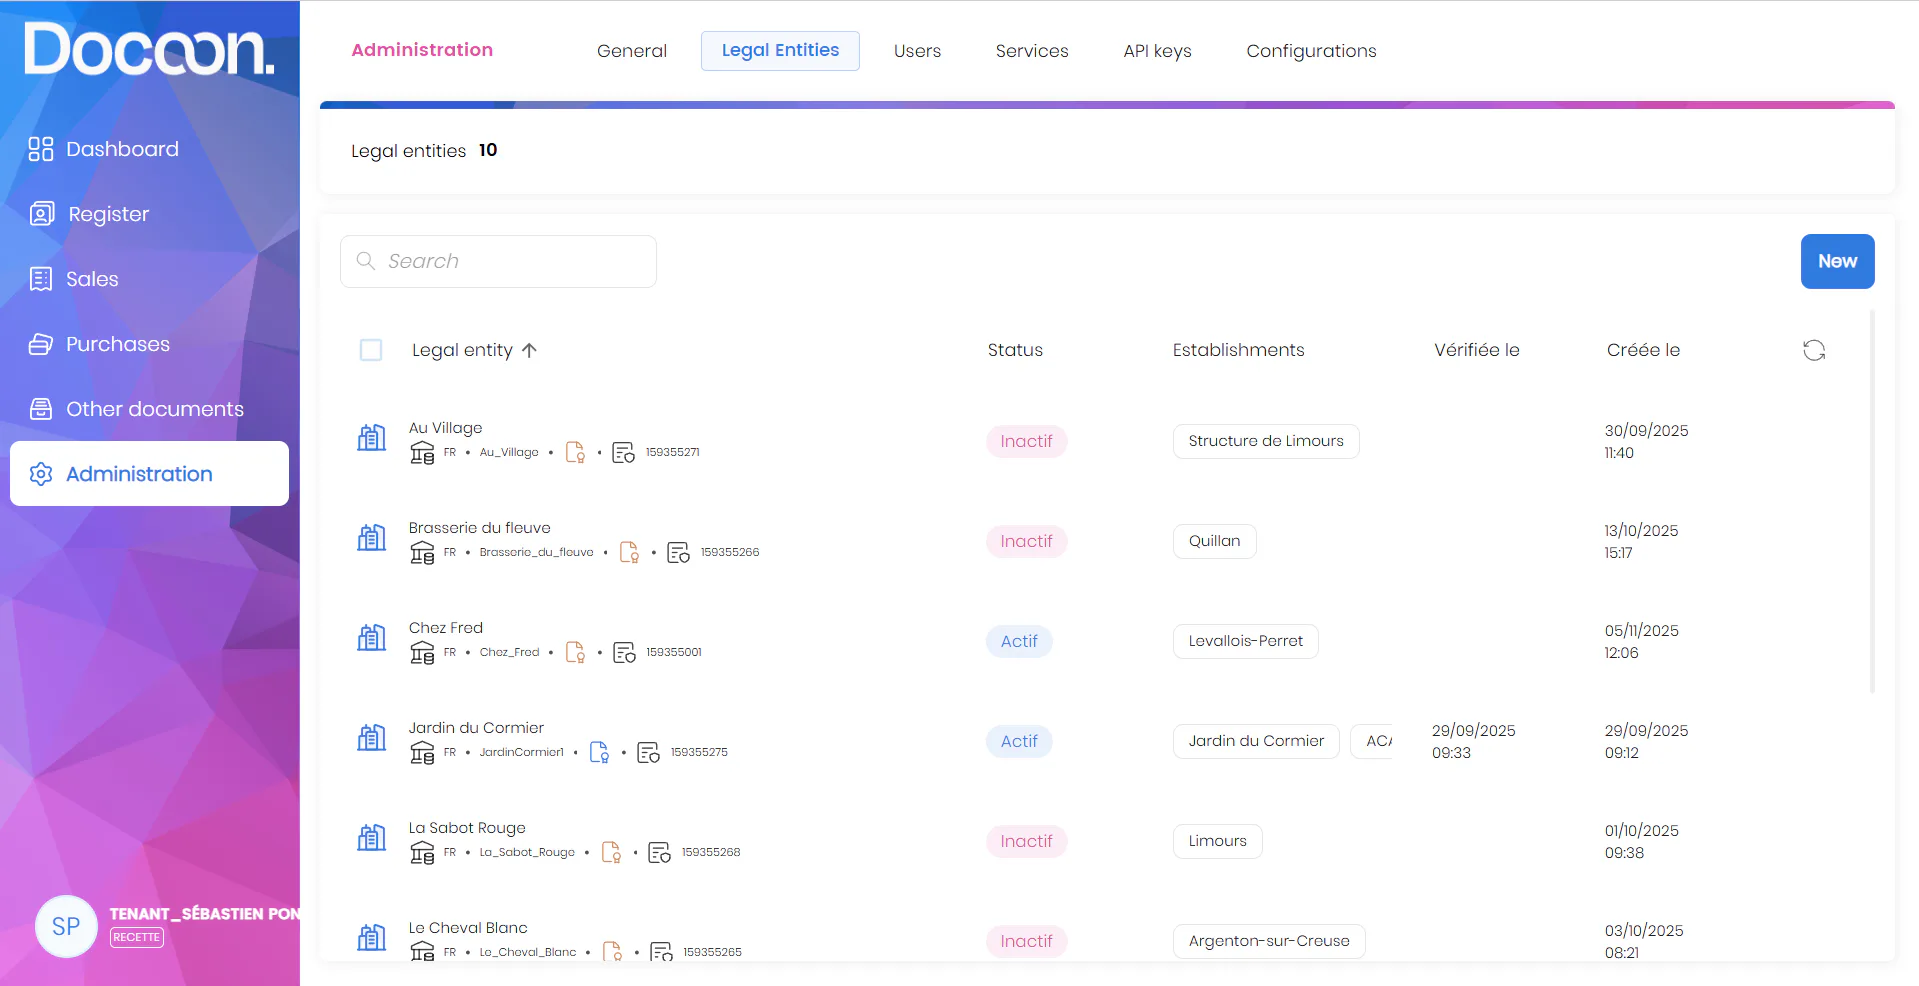Open the Structure de Limours establishment chip
This screenshot has height=986, width=1919.
coord(1266,441)
